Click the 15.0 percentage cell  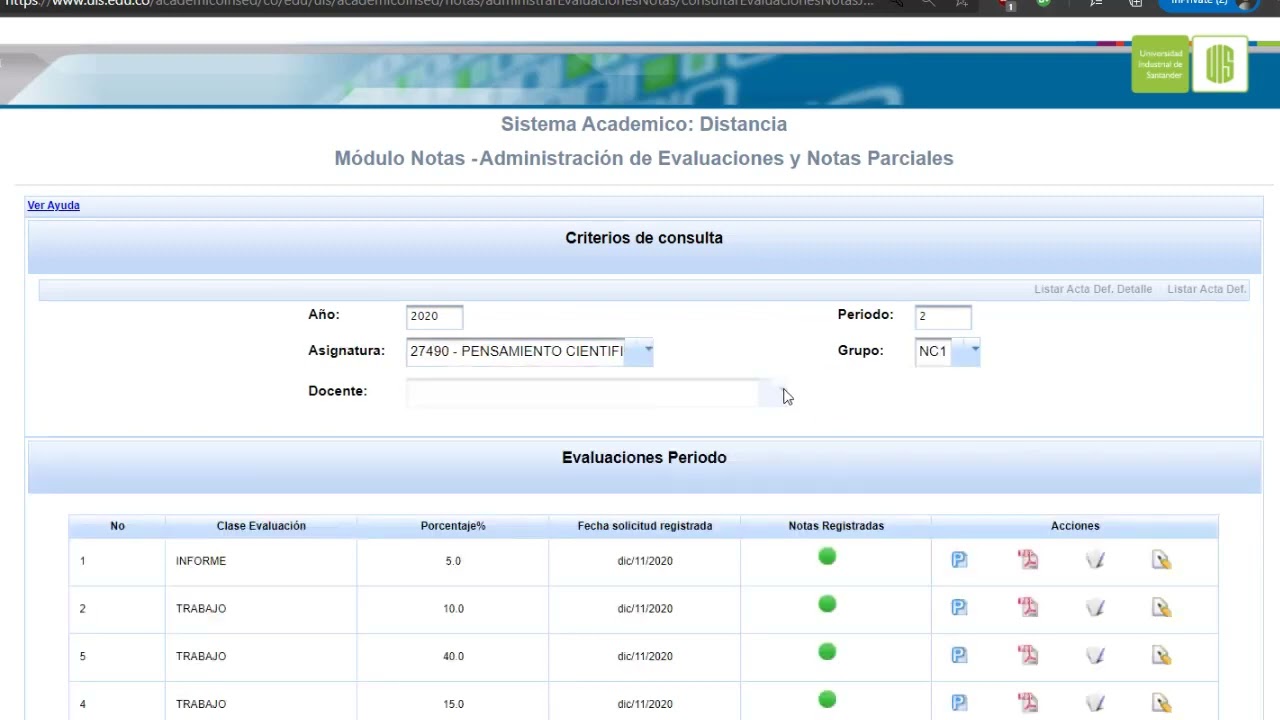pyautogui.click(x=453, y=701)
